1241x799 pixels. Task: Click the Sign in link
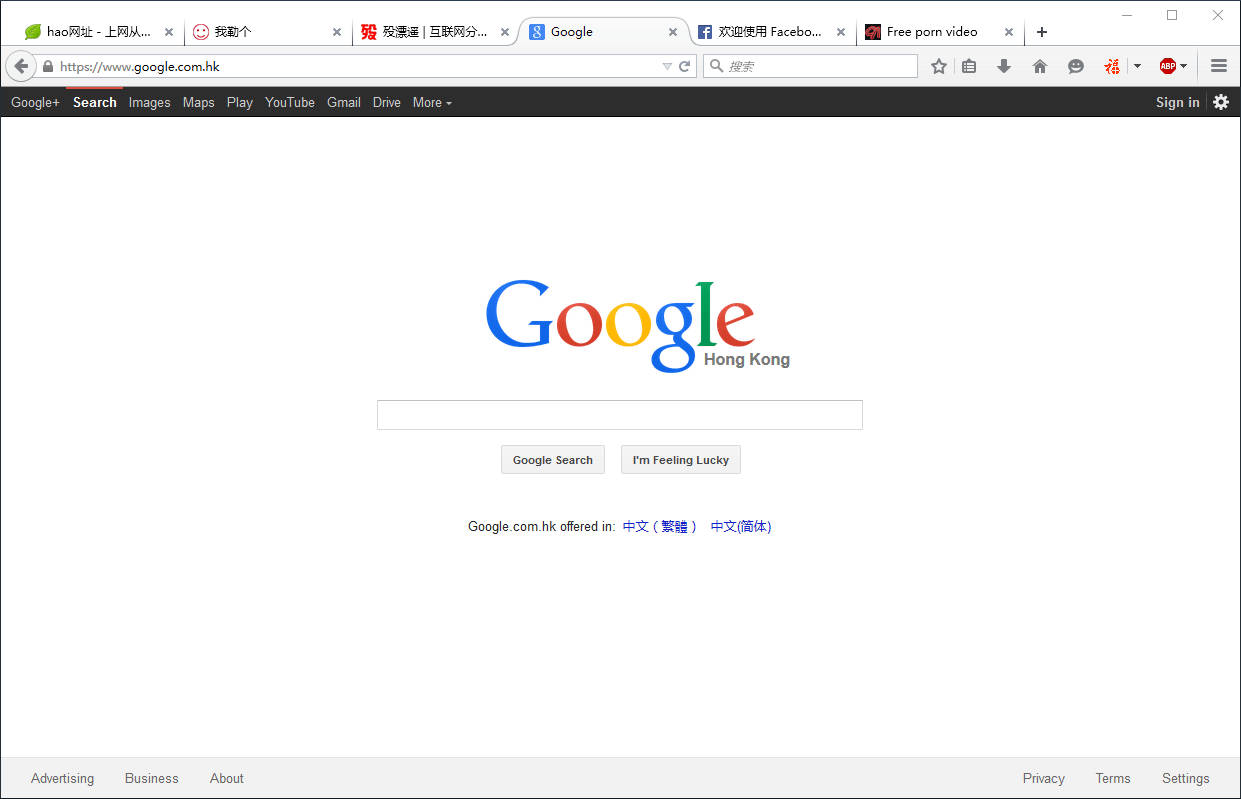tap(1177, 102)
